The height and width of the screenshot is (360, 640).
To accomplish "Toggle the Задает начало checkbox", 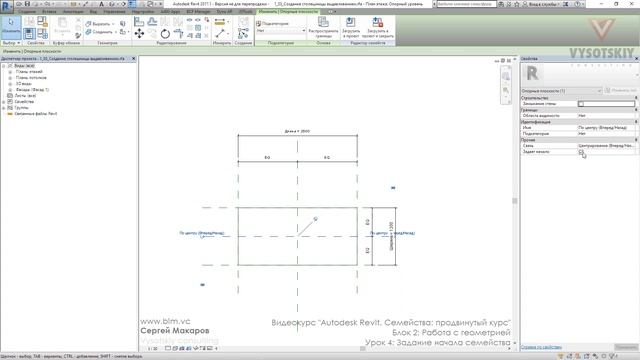I will (x=581, y=152).
